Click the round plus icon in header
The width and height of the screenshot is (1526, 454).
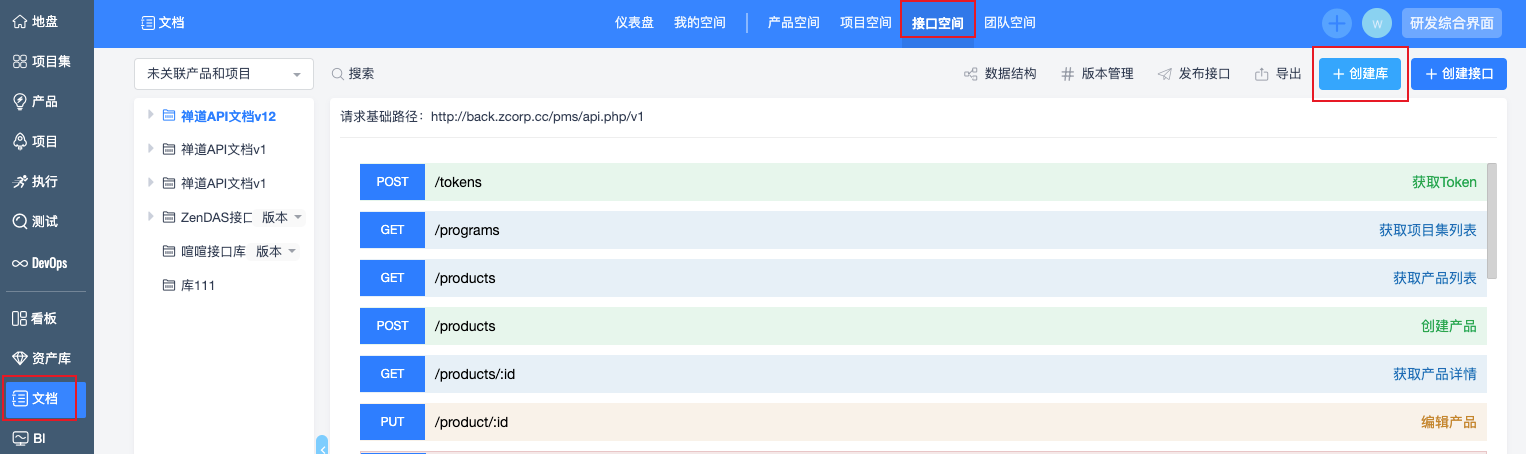tap(1336, 23)
